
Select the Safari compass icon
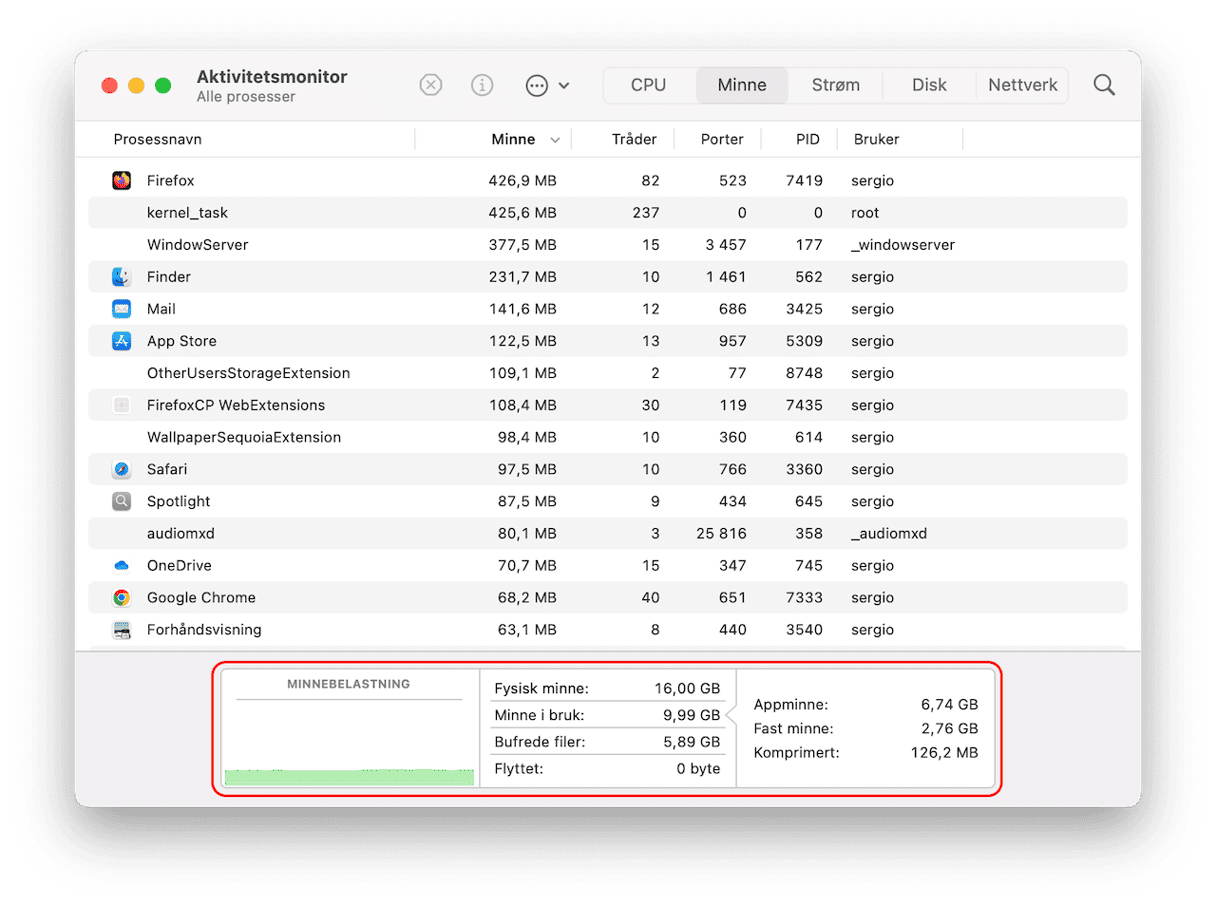point(122,468)
